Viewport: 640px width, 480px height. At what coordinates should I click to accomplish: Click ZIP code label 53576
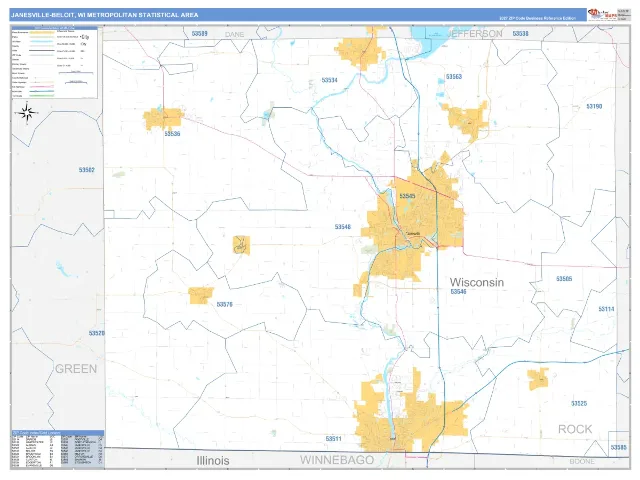pyautogui.click(x=224, y=304)
